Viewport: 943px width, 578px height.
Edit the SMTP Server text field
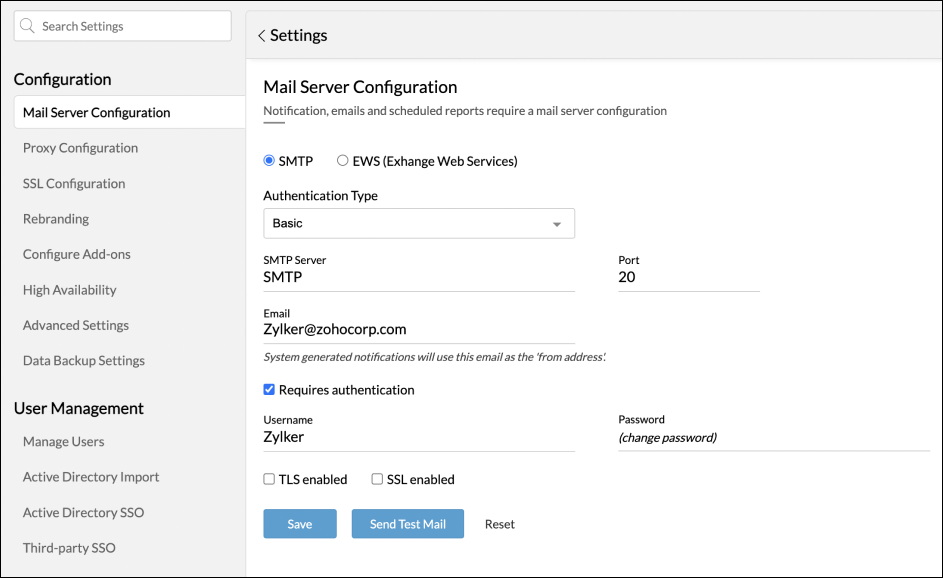click(418, 278)
